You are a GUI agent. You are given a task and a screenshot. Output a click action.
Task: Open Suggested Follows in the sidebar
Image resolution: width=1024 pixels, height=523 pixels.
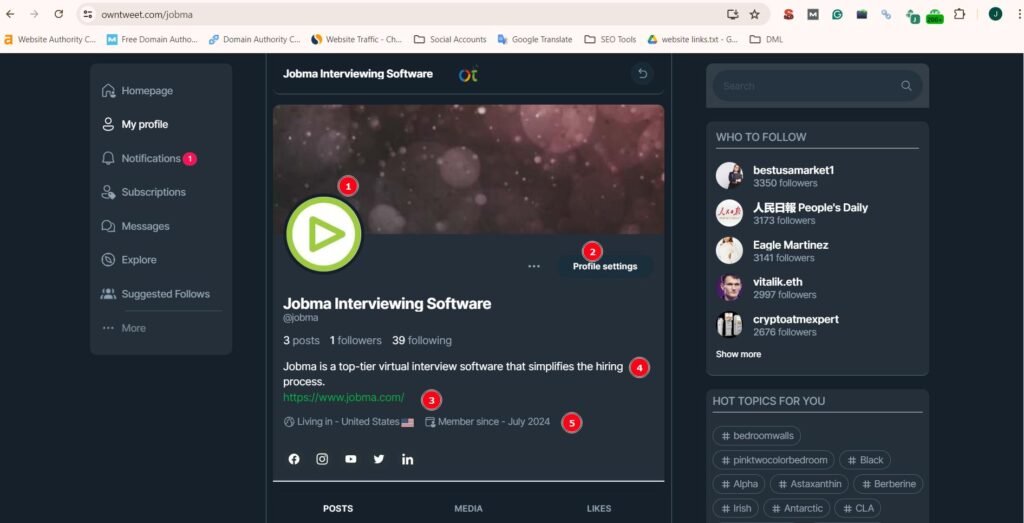click(155, 294)
